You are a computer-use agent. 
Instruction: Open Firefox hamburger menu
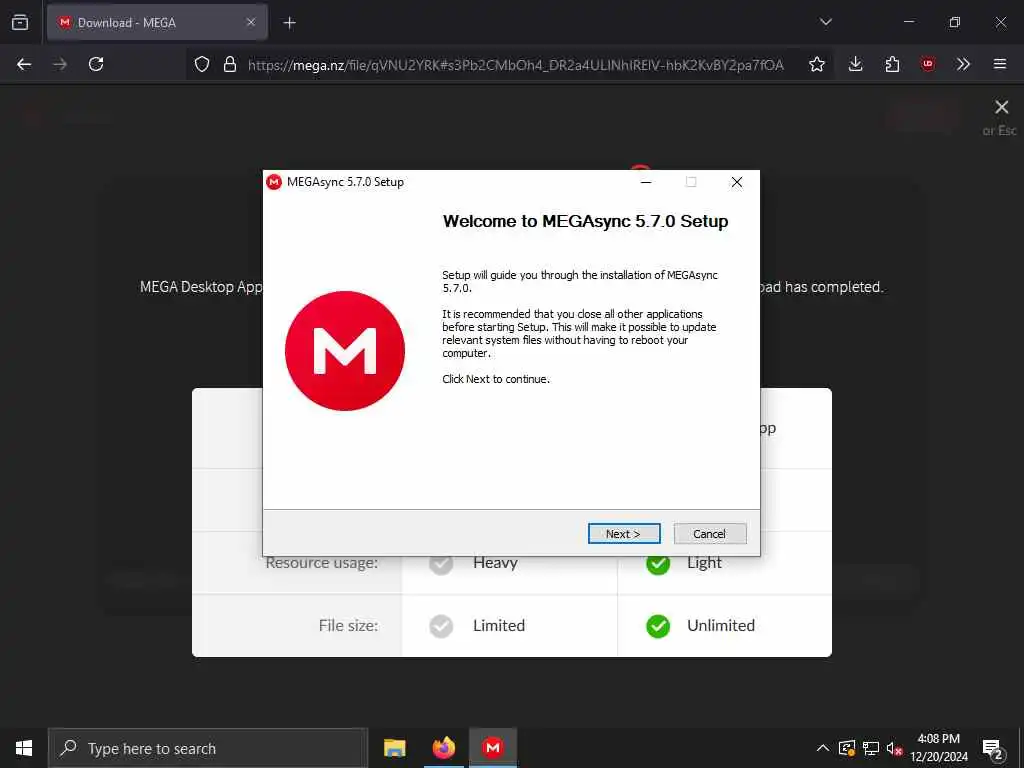[x=1000, y=64]
